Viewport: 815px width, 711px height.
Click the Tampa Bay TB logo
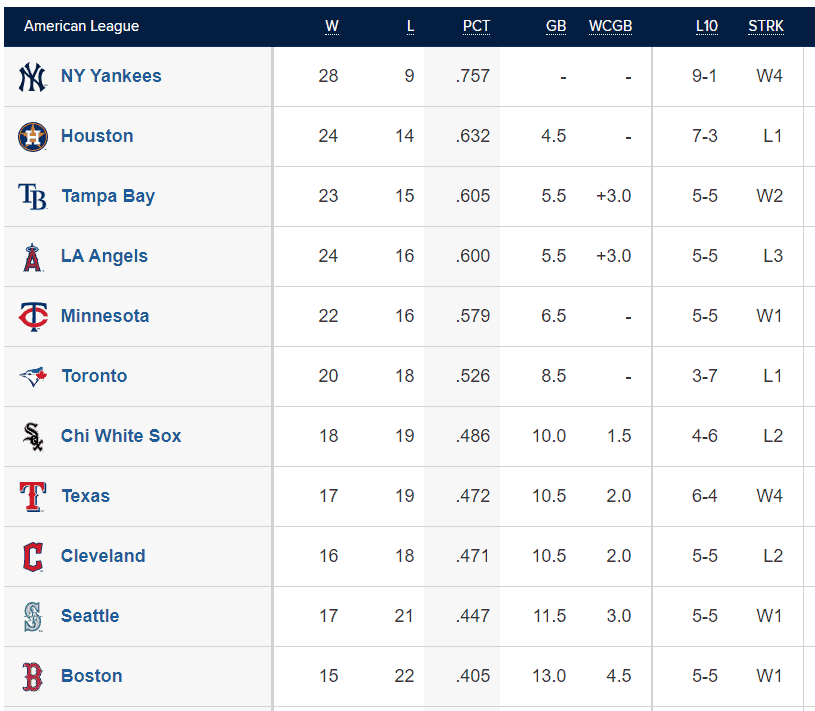pyautogui.click(x=32, y=196)
